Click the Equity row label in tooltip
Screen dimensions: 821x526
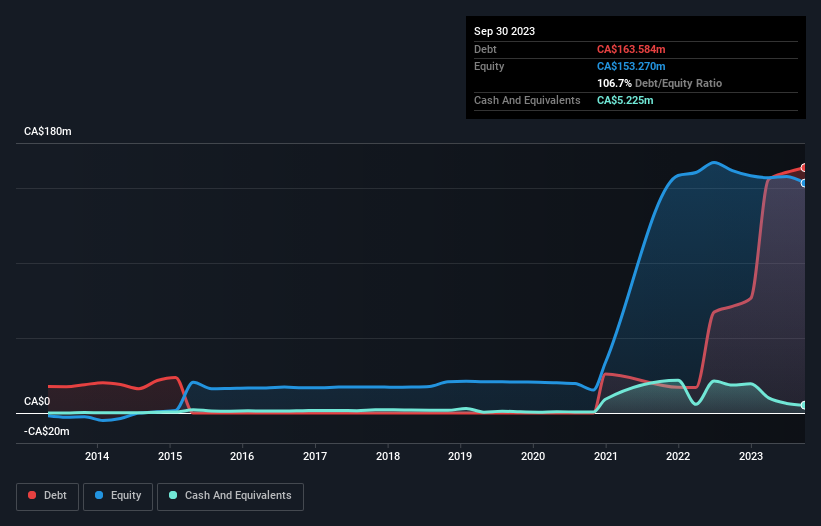[489, 66]
